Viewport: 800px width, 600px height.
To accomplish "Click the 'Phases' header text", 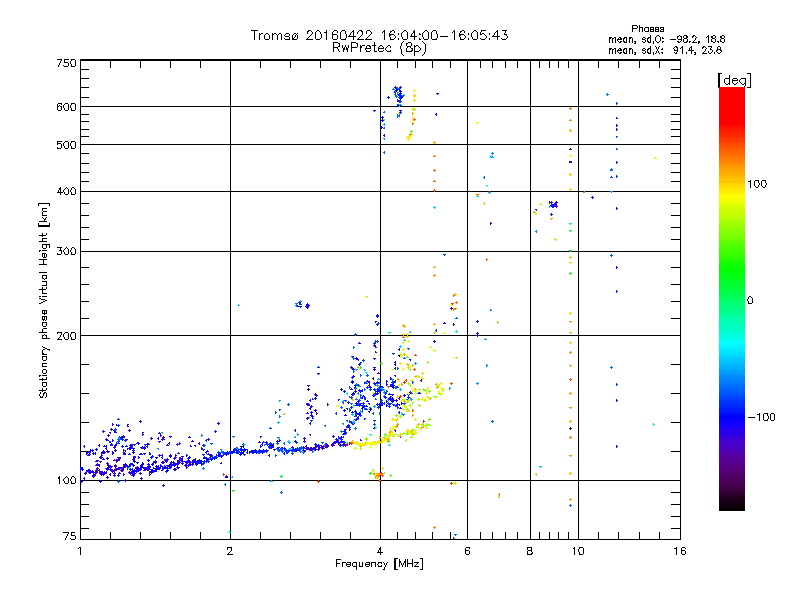I will (x=647, y=29).
